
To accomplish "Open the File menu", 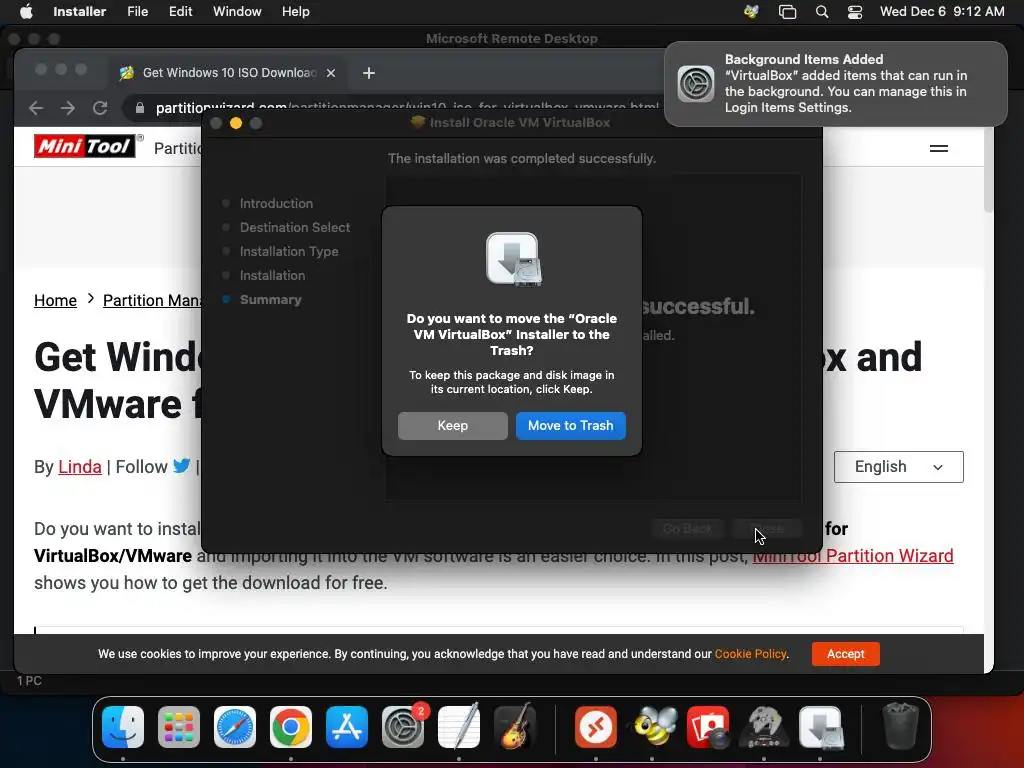I will click(137, 12).
